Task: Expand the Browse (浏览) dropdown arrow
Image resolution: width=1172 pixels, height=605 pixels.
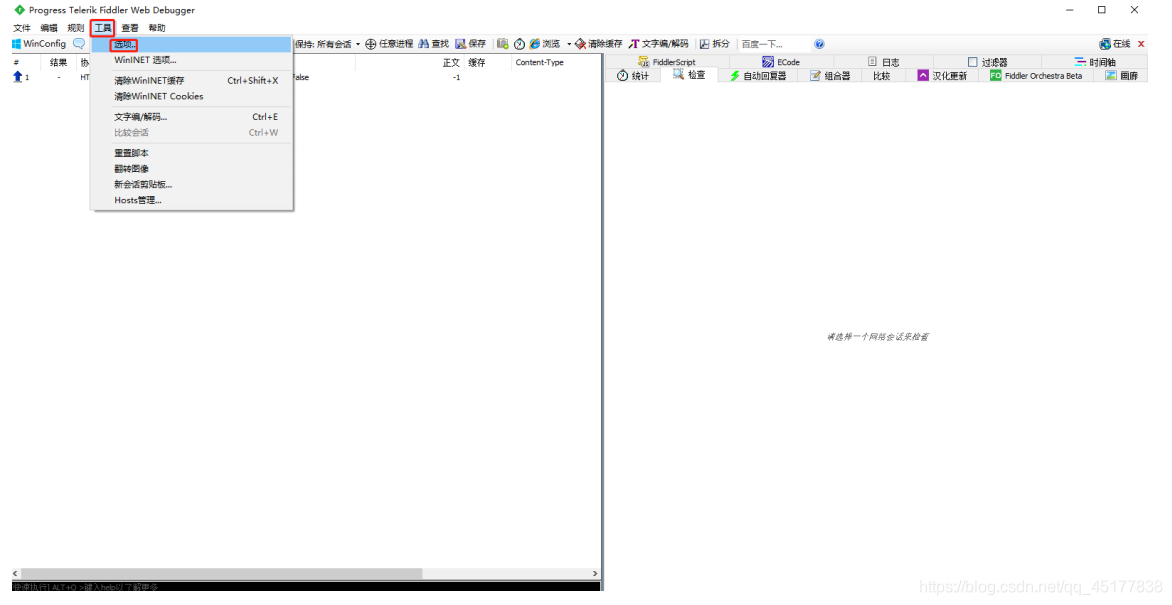Action: pos(569,44)
